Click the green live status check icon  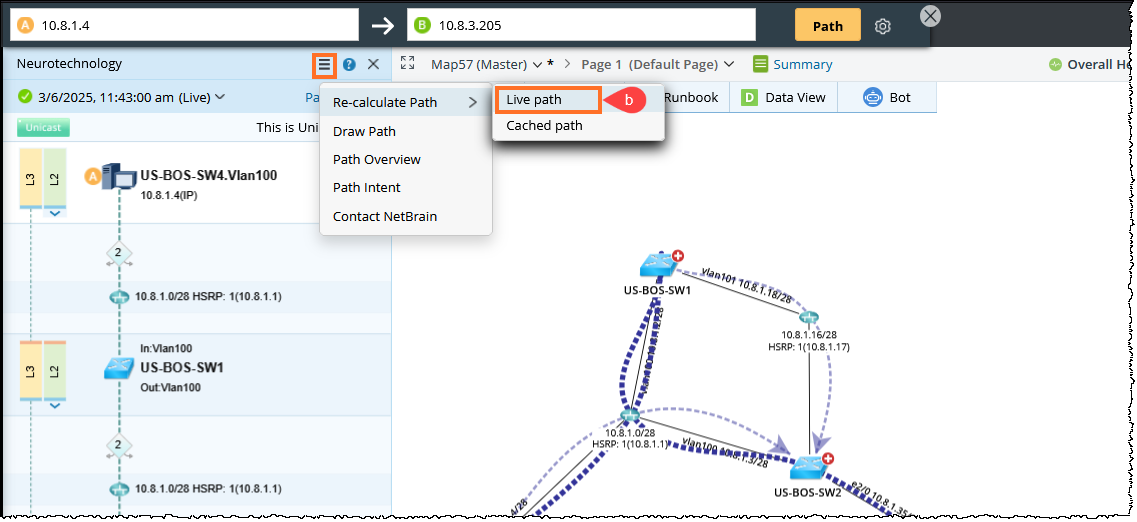[x=25, y=96]
